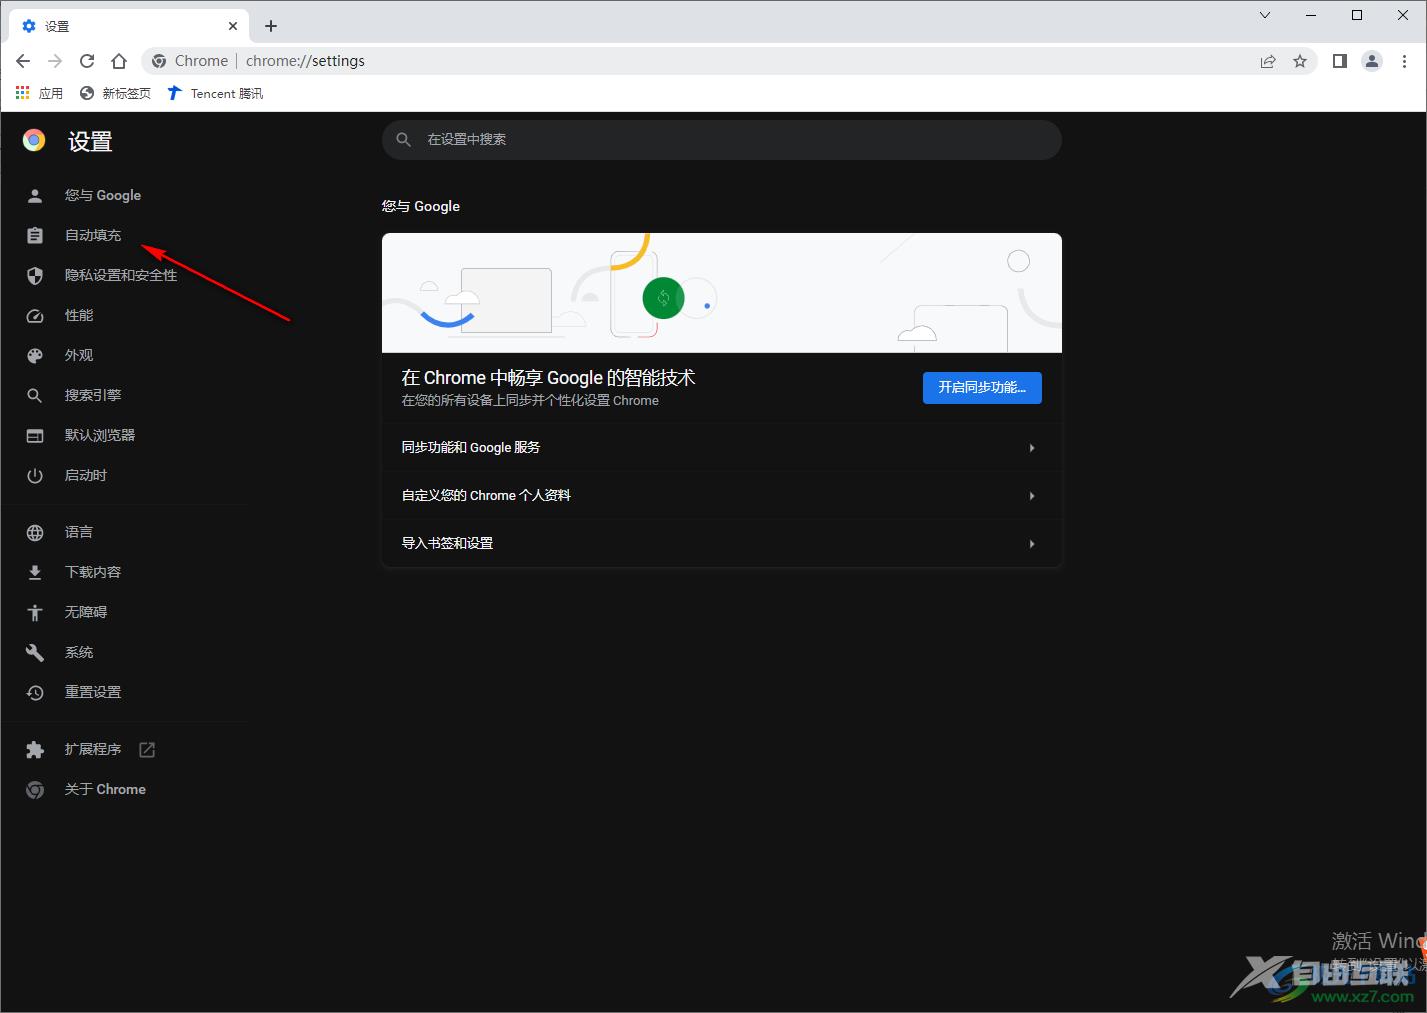
Task: Expand 同步功能和 Google 服务 row arrow
Action: coord(1032,448)
